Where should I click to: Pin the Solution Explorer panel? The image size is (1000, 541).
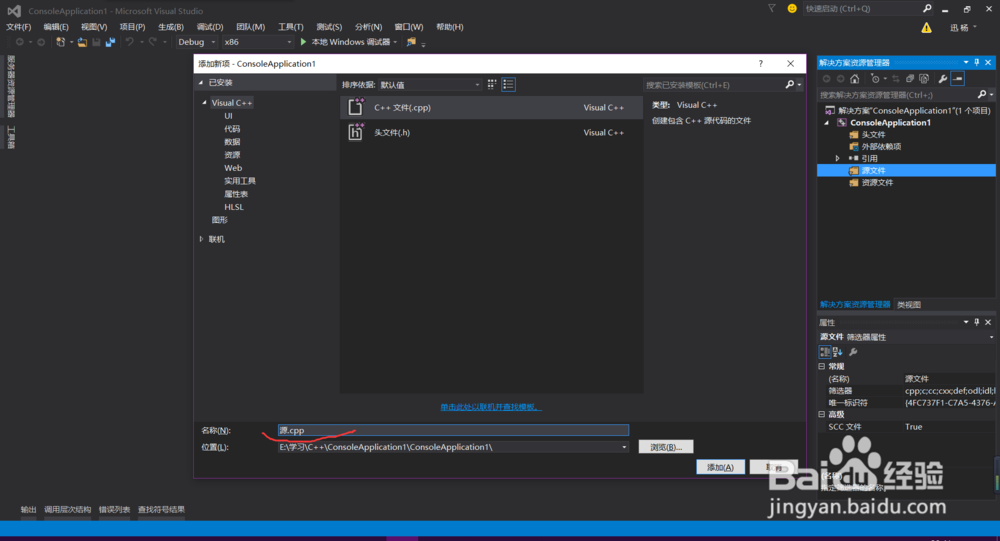coord(976,63)
